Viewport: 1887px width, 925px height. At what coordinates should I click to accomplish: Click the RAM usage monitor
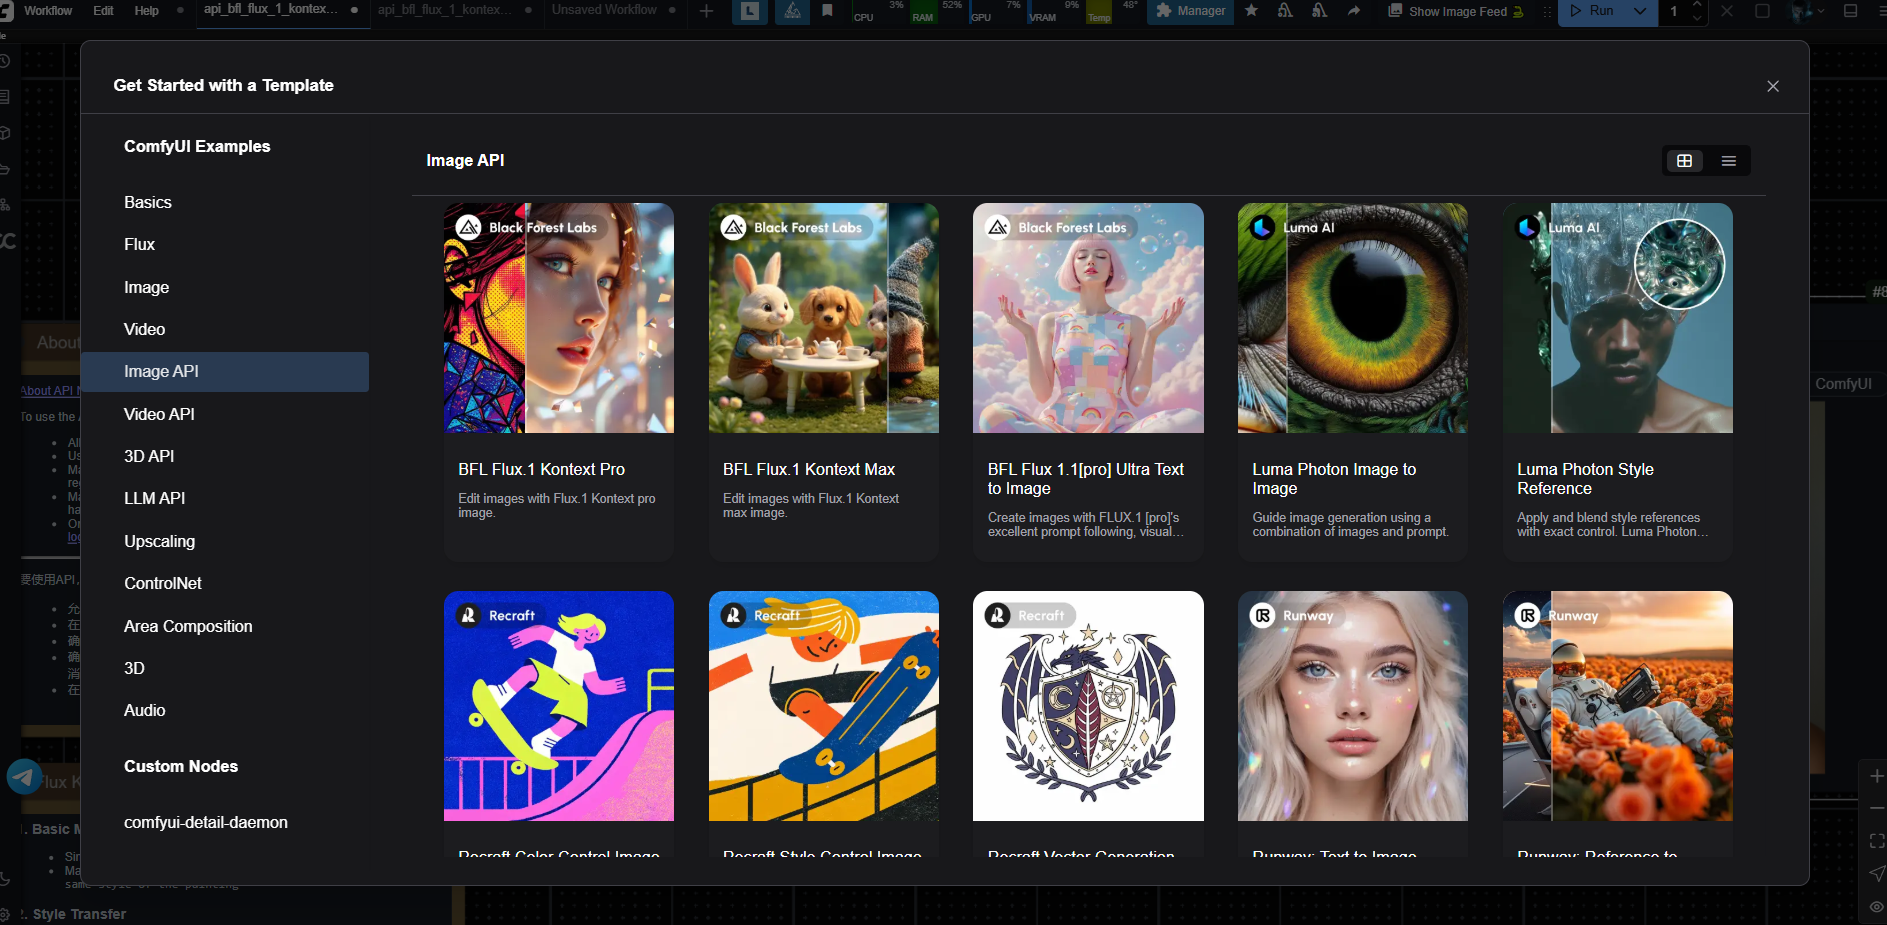pos(939,11)
